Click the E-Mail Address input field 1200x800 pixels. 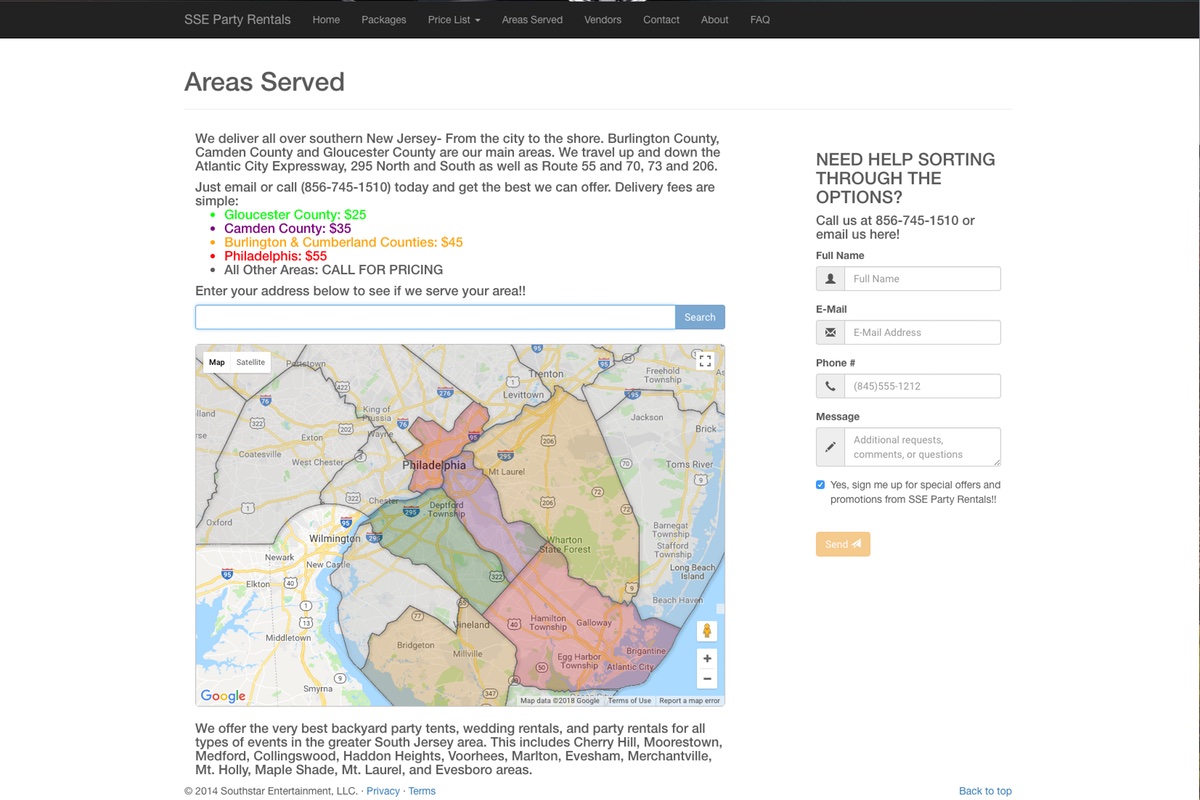(x=922, y=332)
